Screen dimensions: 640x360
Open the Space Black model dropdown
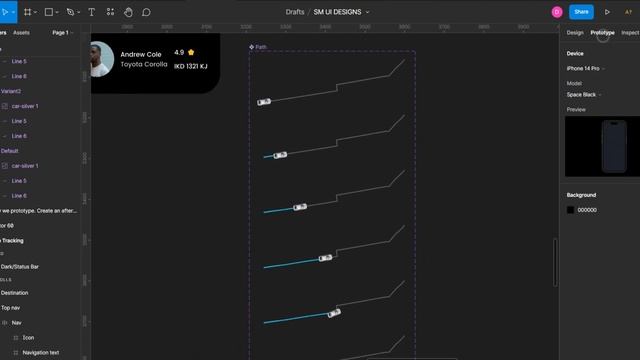pos(584,95)
